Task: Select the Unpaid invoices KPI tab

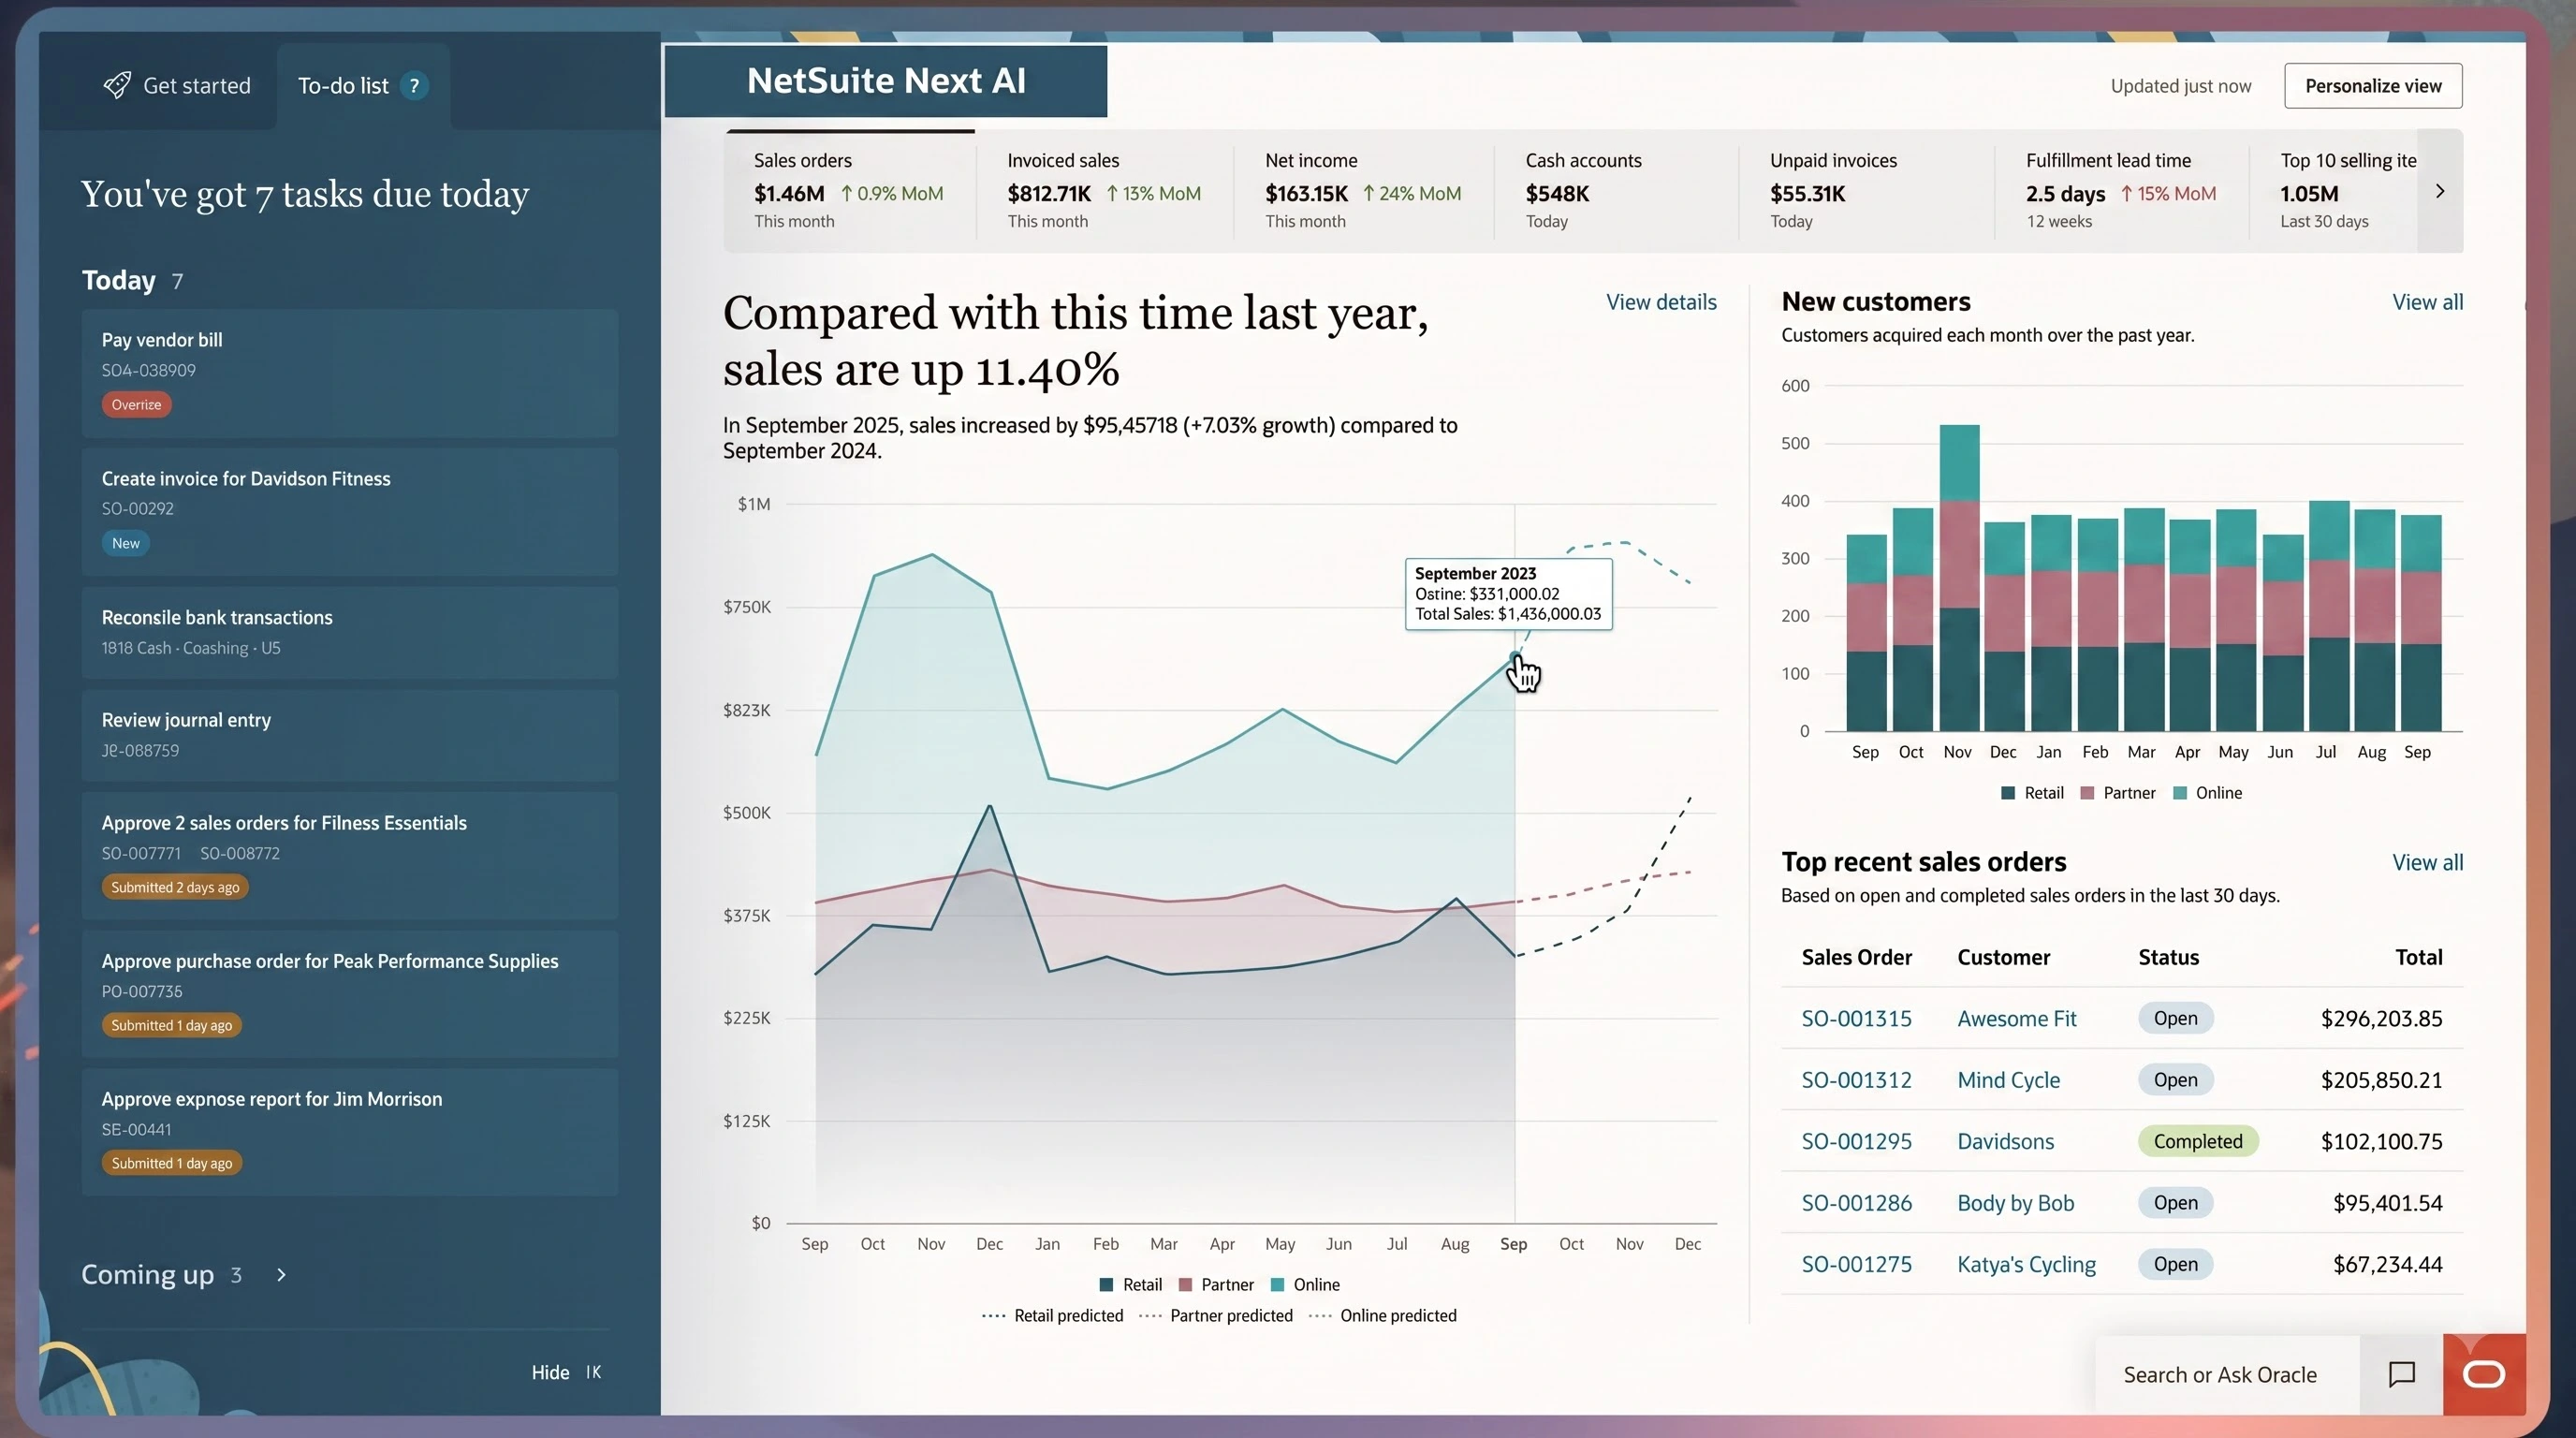Action: tap(1866, 190)
